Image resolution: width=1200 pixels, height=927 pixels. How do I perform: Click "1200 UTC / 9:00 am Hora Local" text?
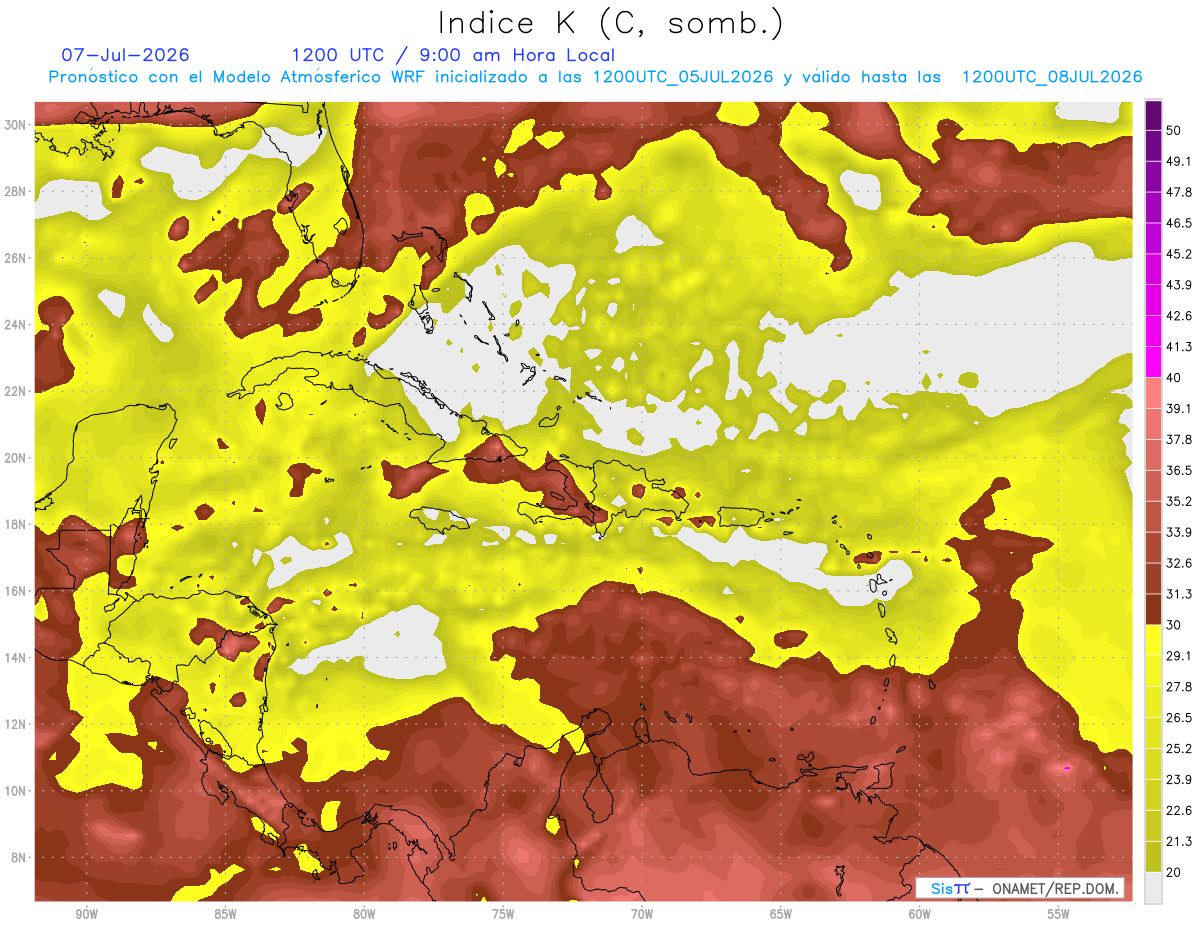pos(453,55)
